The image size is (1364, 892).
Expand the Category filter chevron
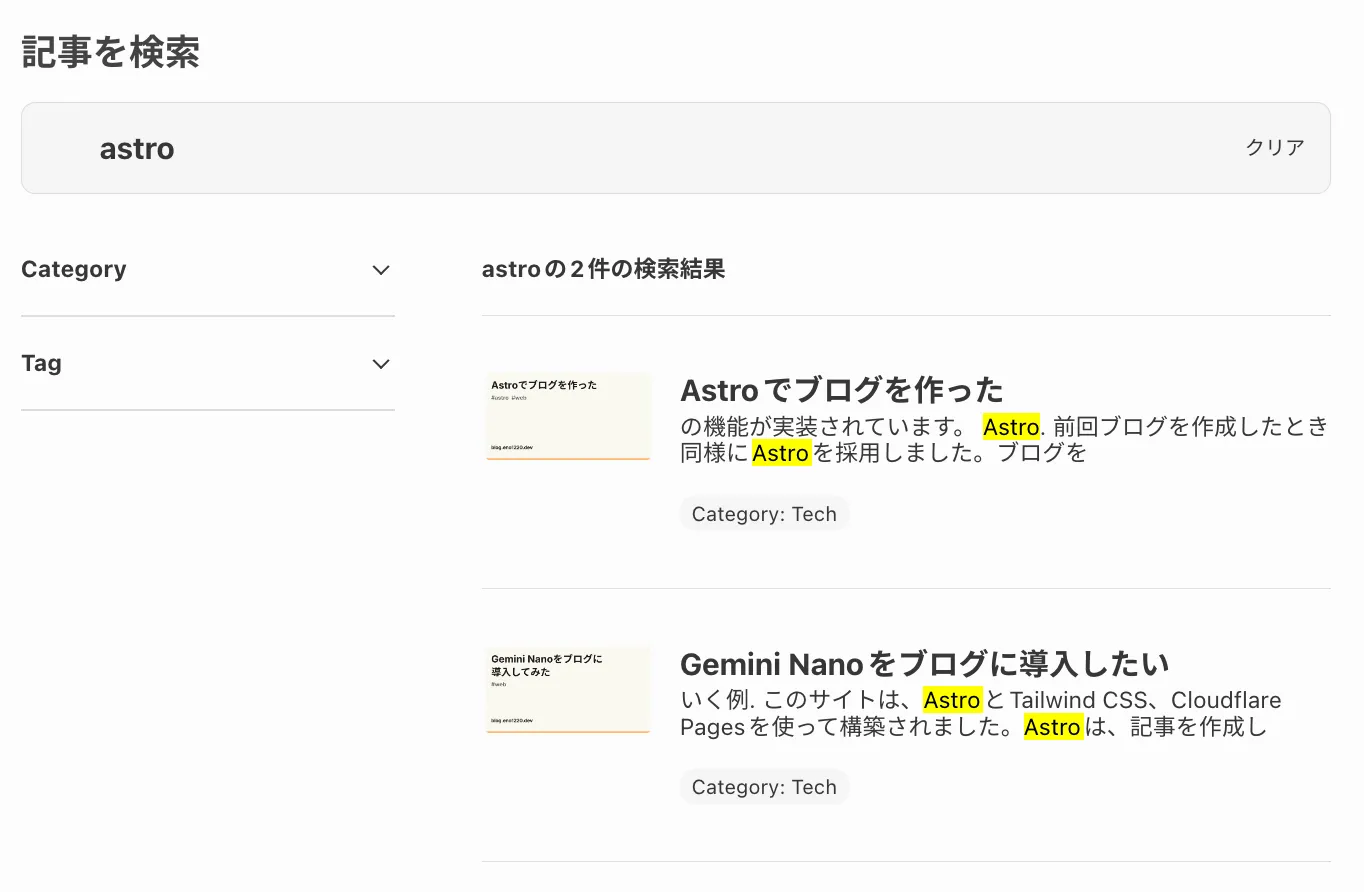tap(380, 270)
